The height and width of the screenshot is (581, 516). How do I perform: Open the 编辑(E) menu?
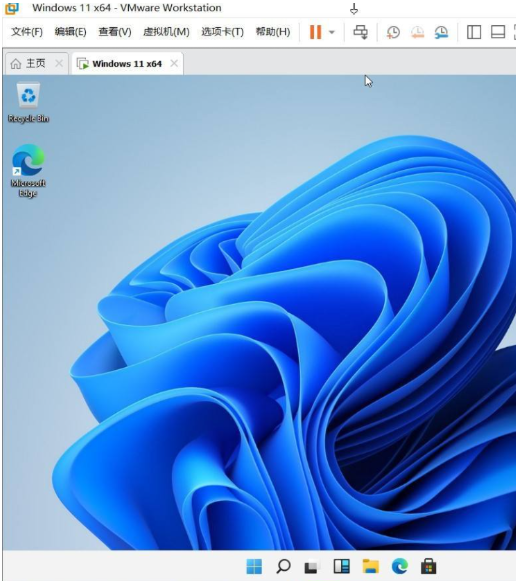coord(70,32)
